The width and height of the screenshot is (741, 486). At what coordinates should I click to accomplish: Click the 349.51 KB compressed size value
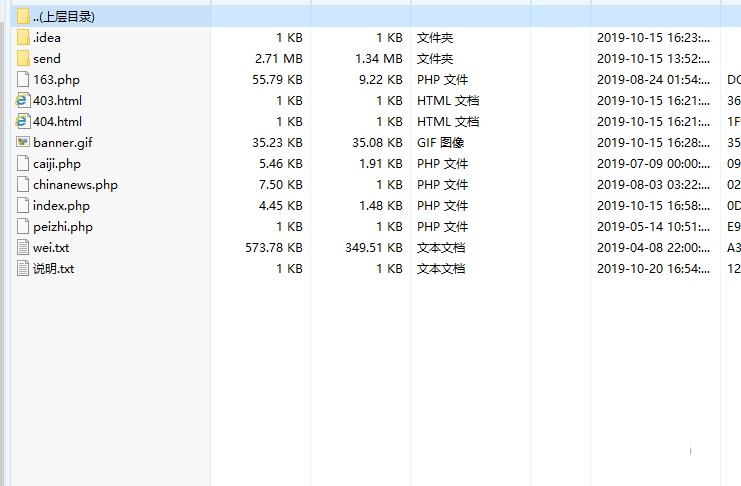(x=374, y=248)
